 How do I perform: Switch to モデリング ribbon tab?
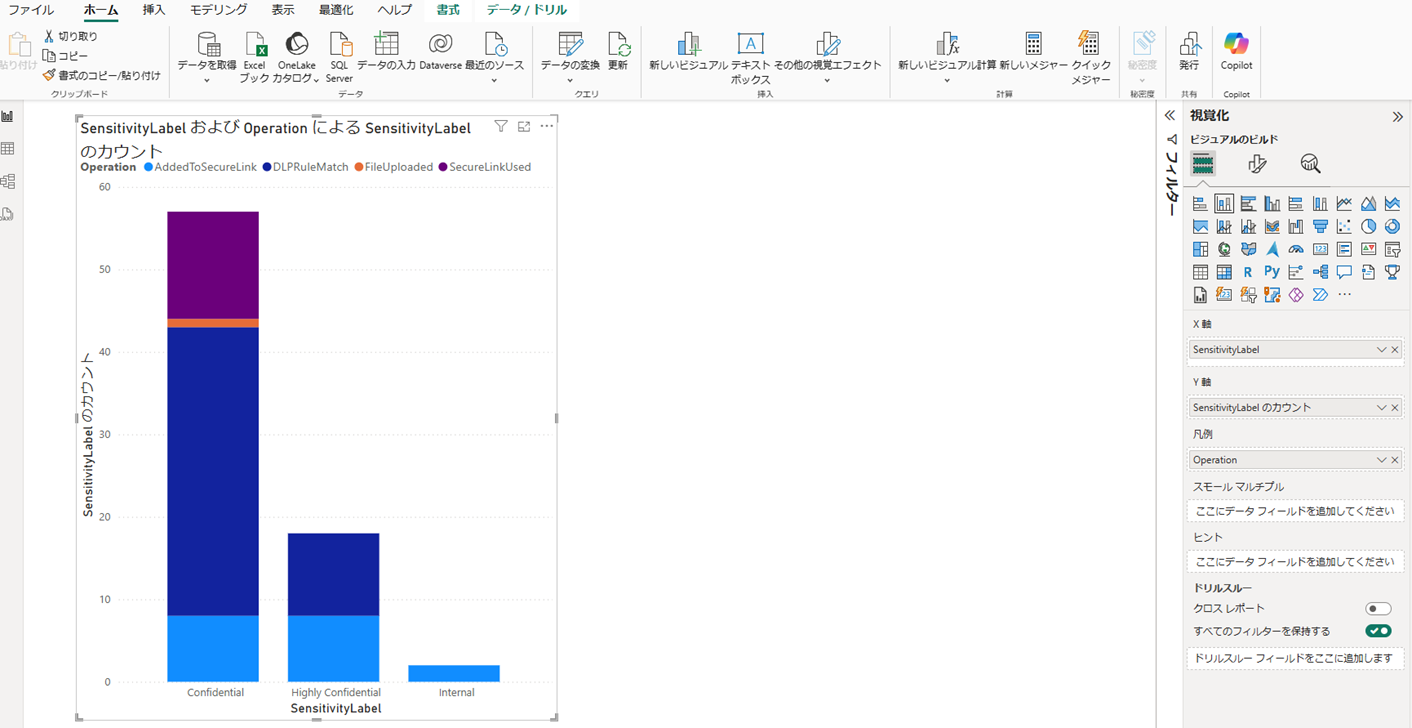[x=218, y=10]
